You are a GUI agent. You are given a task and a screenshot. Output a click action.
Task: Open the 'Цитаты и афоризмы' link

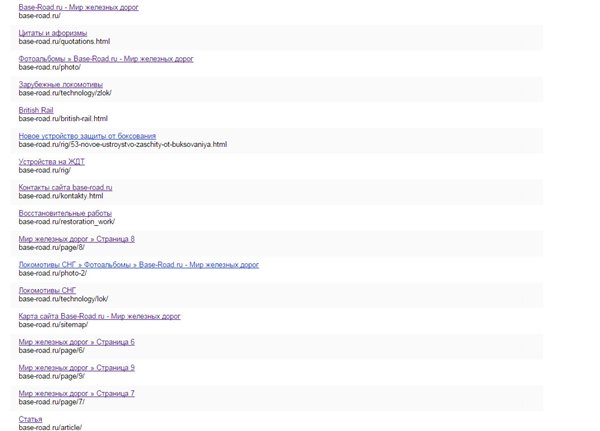coord(53,33)
